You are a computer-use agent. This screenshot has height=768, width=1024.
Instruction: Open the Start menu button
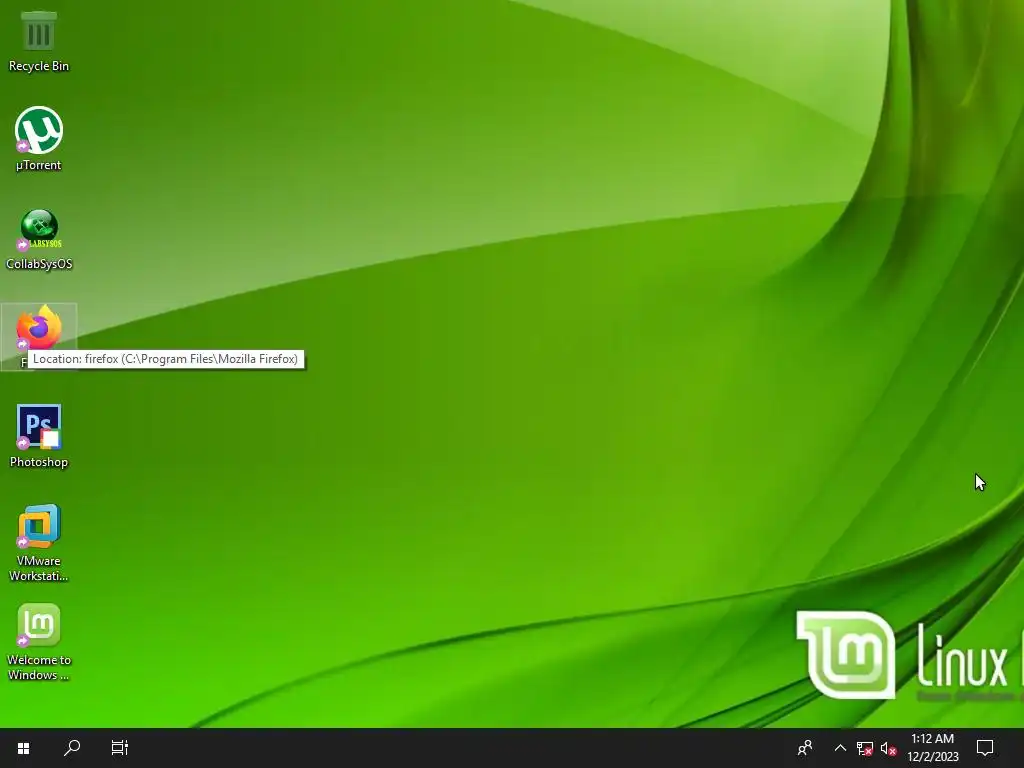[x=24, y=748]
